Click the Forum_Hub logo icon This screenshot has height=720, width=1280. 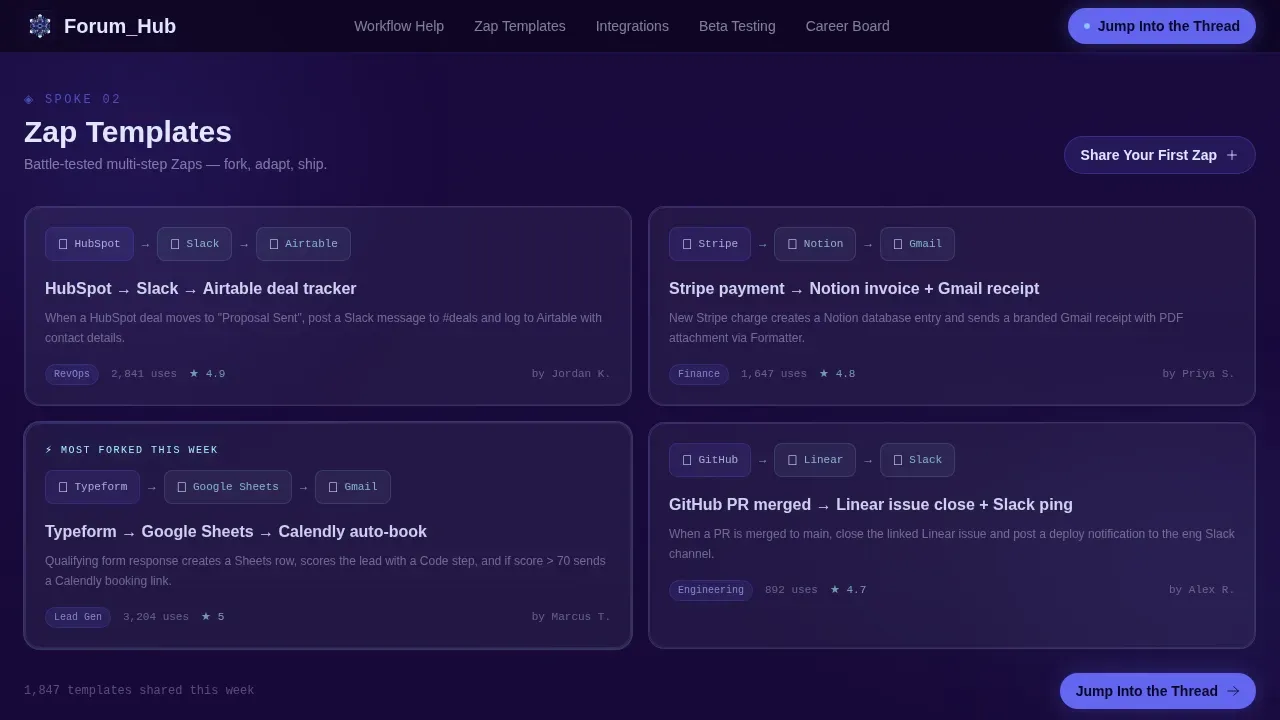(40, 26)
